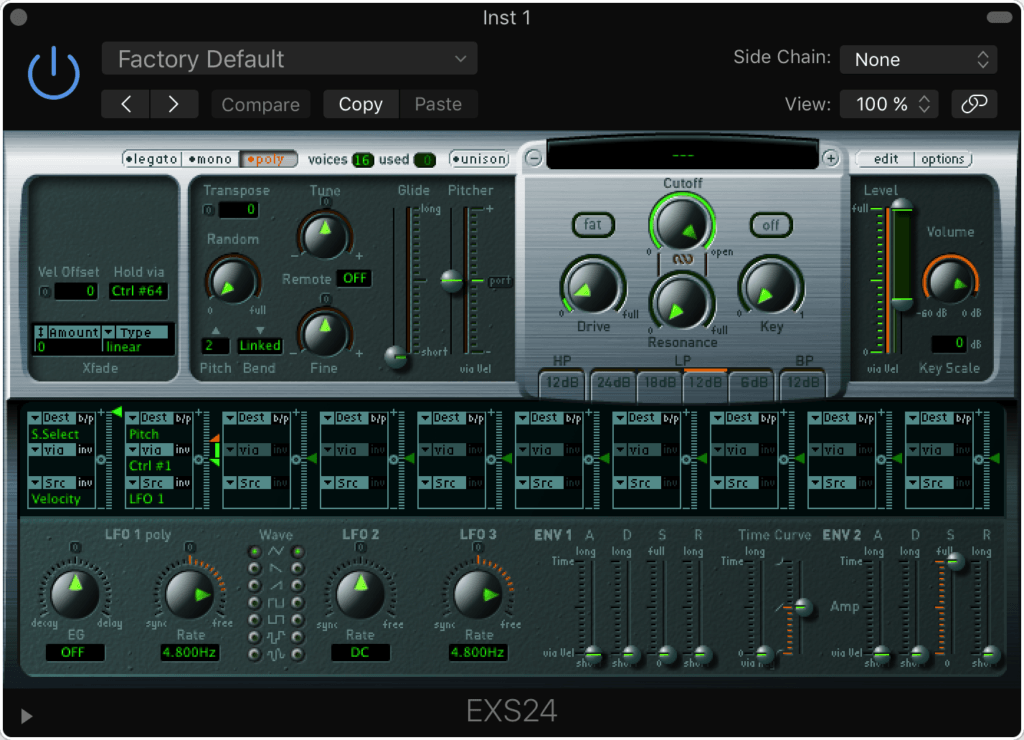Click the Copy button
Image resolution: width=1024 pixels, height=740 pixels.
[360, 105]
